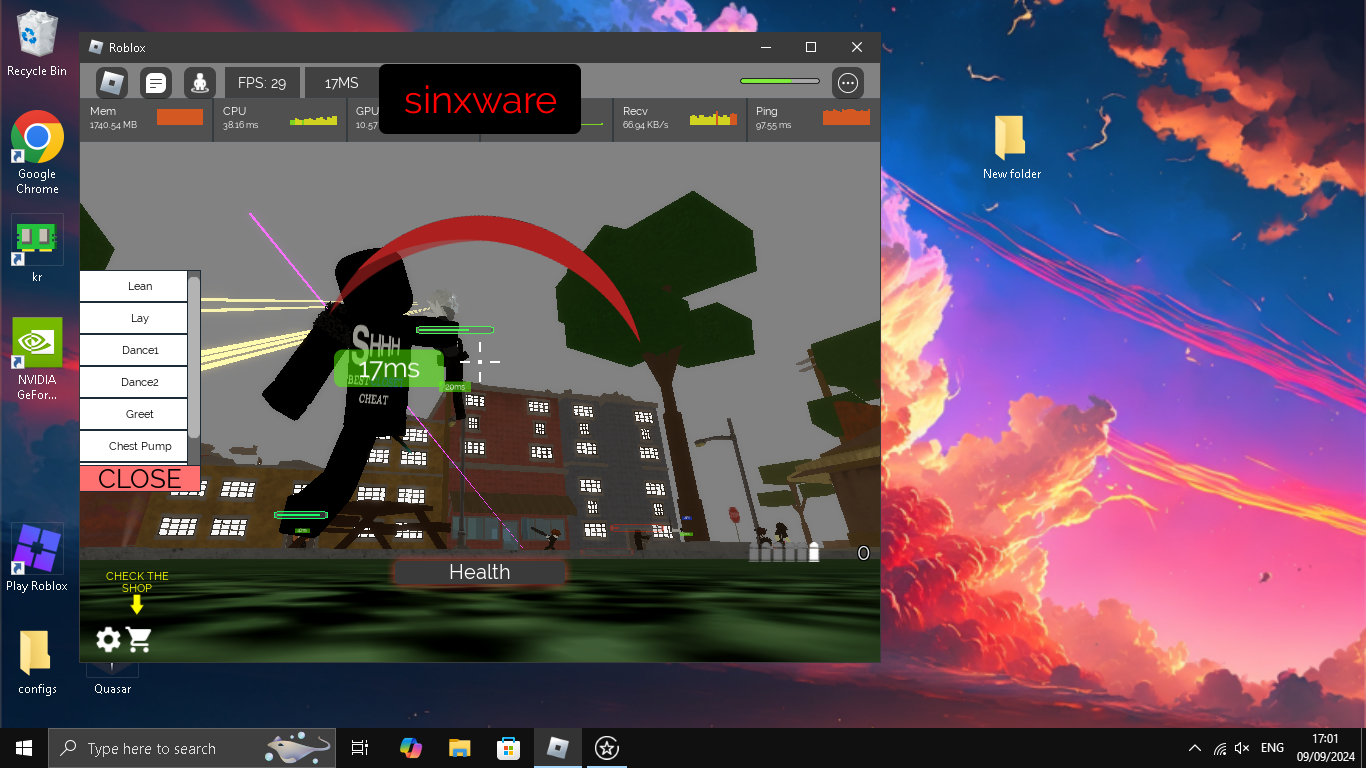Click the muted volume tray icon
Viewport: 1366px width, 768px height.
1243,748
